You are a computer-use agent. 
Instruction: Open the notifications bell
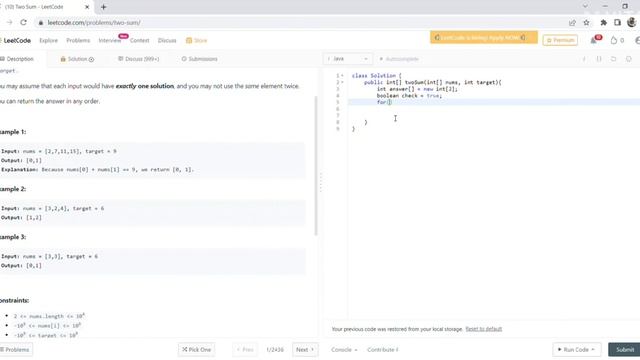tap(593, 40)
